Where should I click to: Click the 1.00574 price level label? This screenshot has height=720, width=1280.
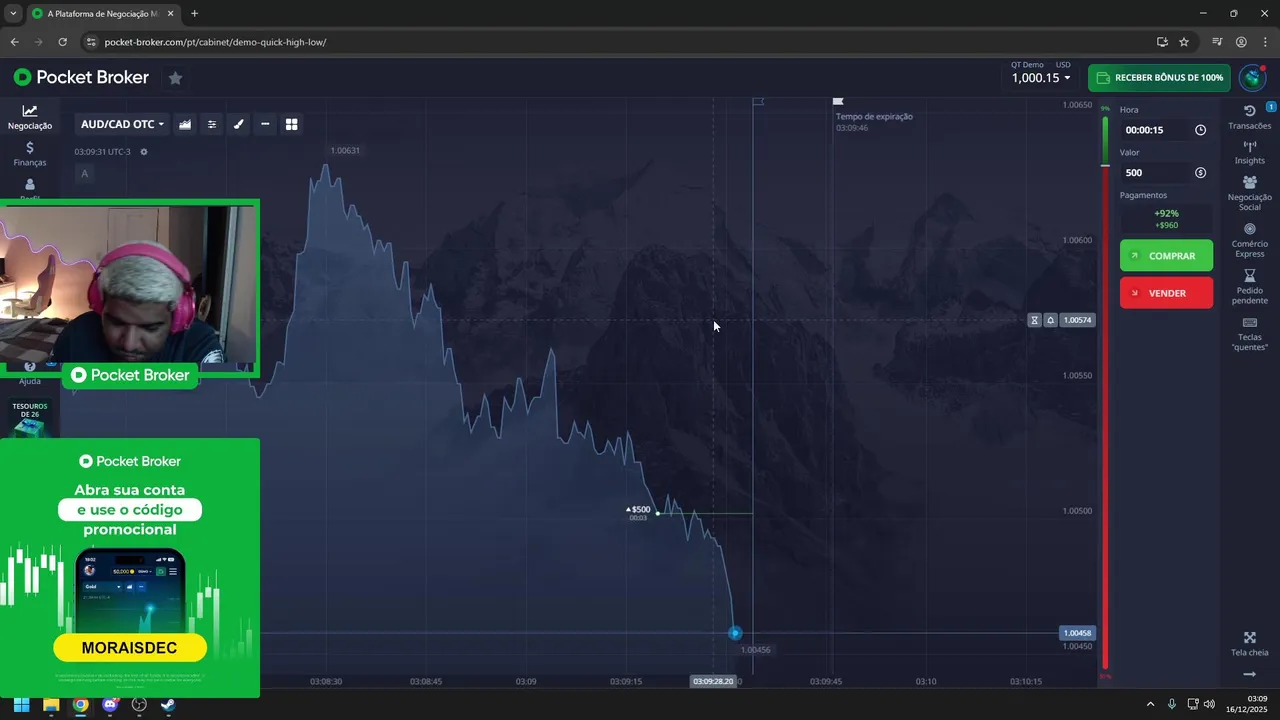click(1078, 320)
